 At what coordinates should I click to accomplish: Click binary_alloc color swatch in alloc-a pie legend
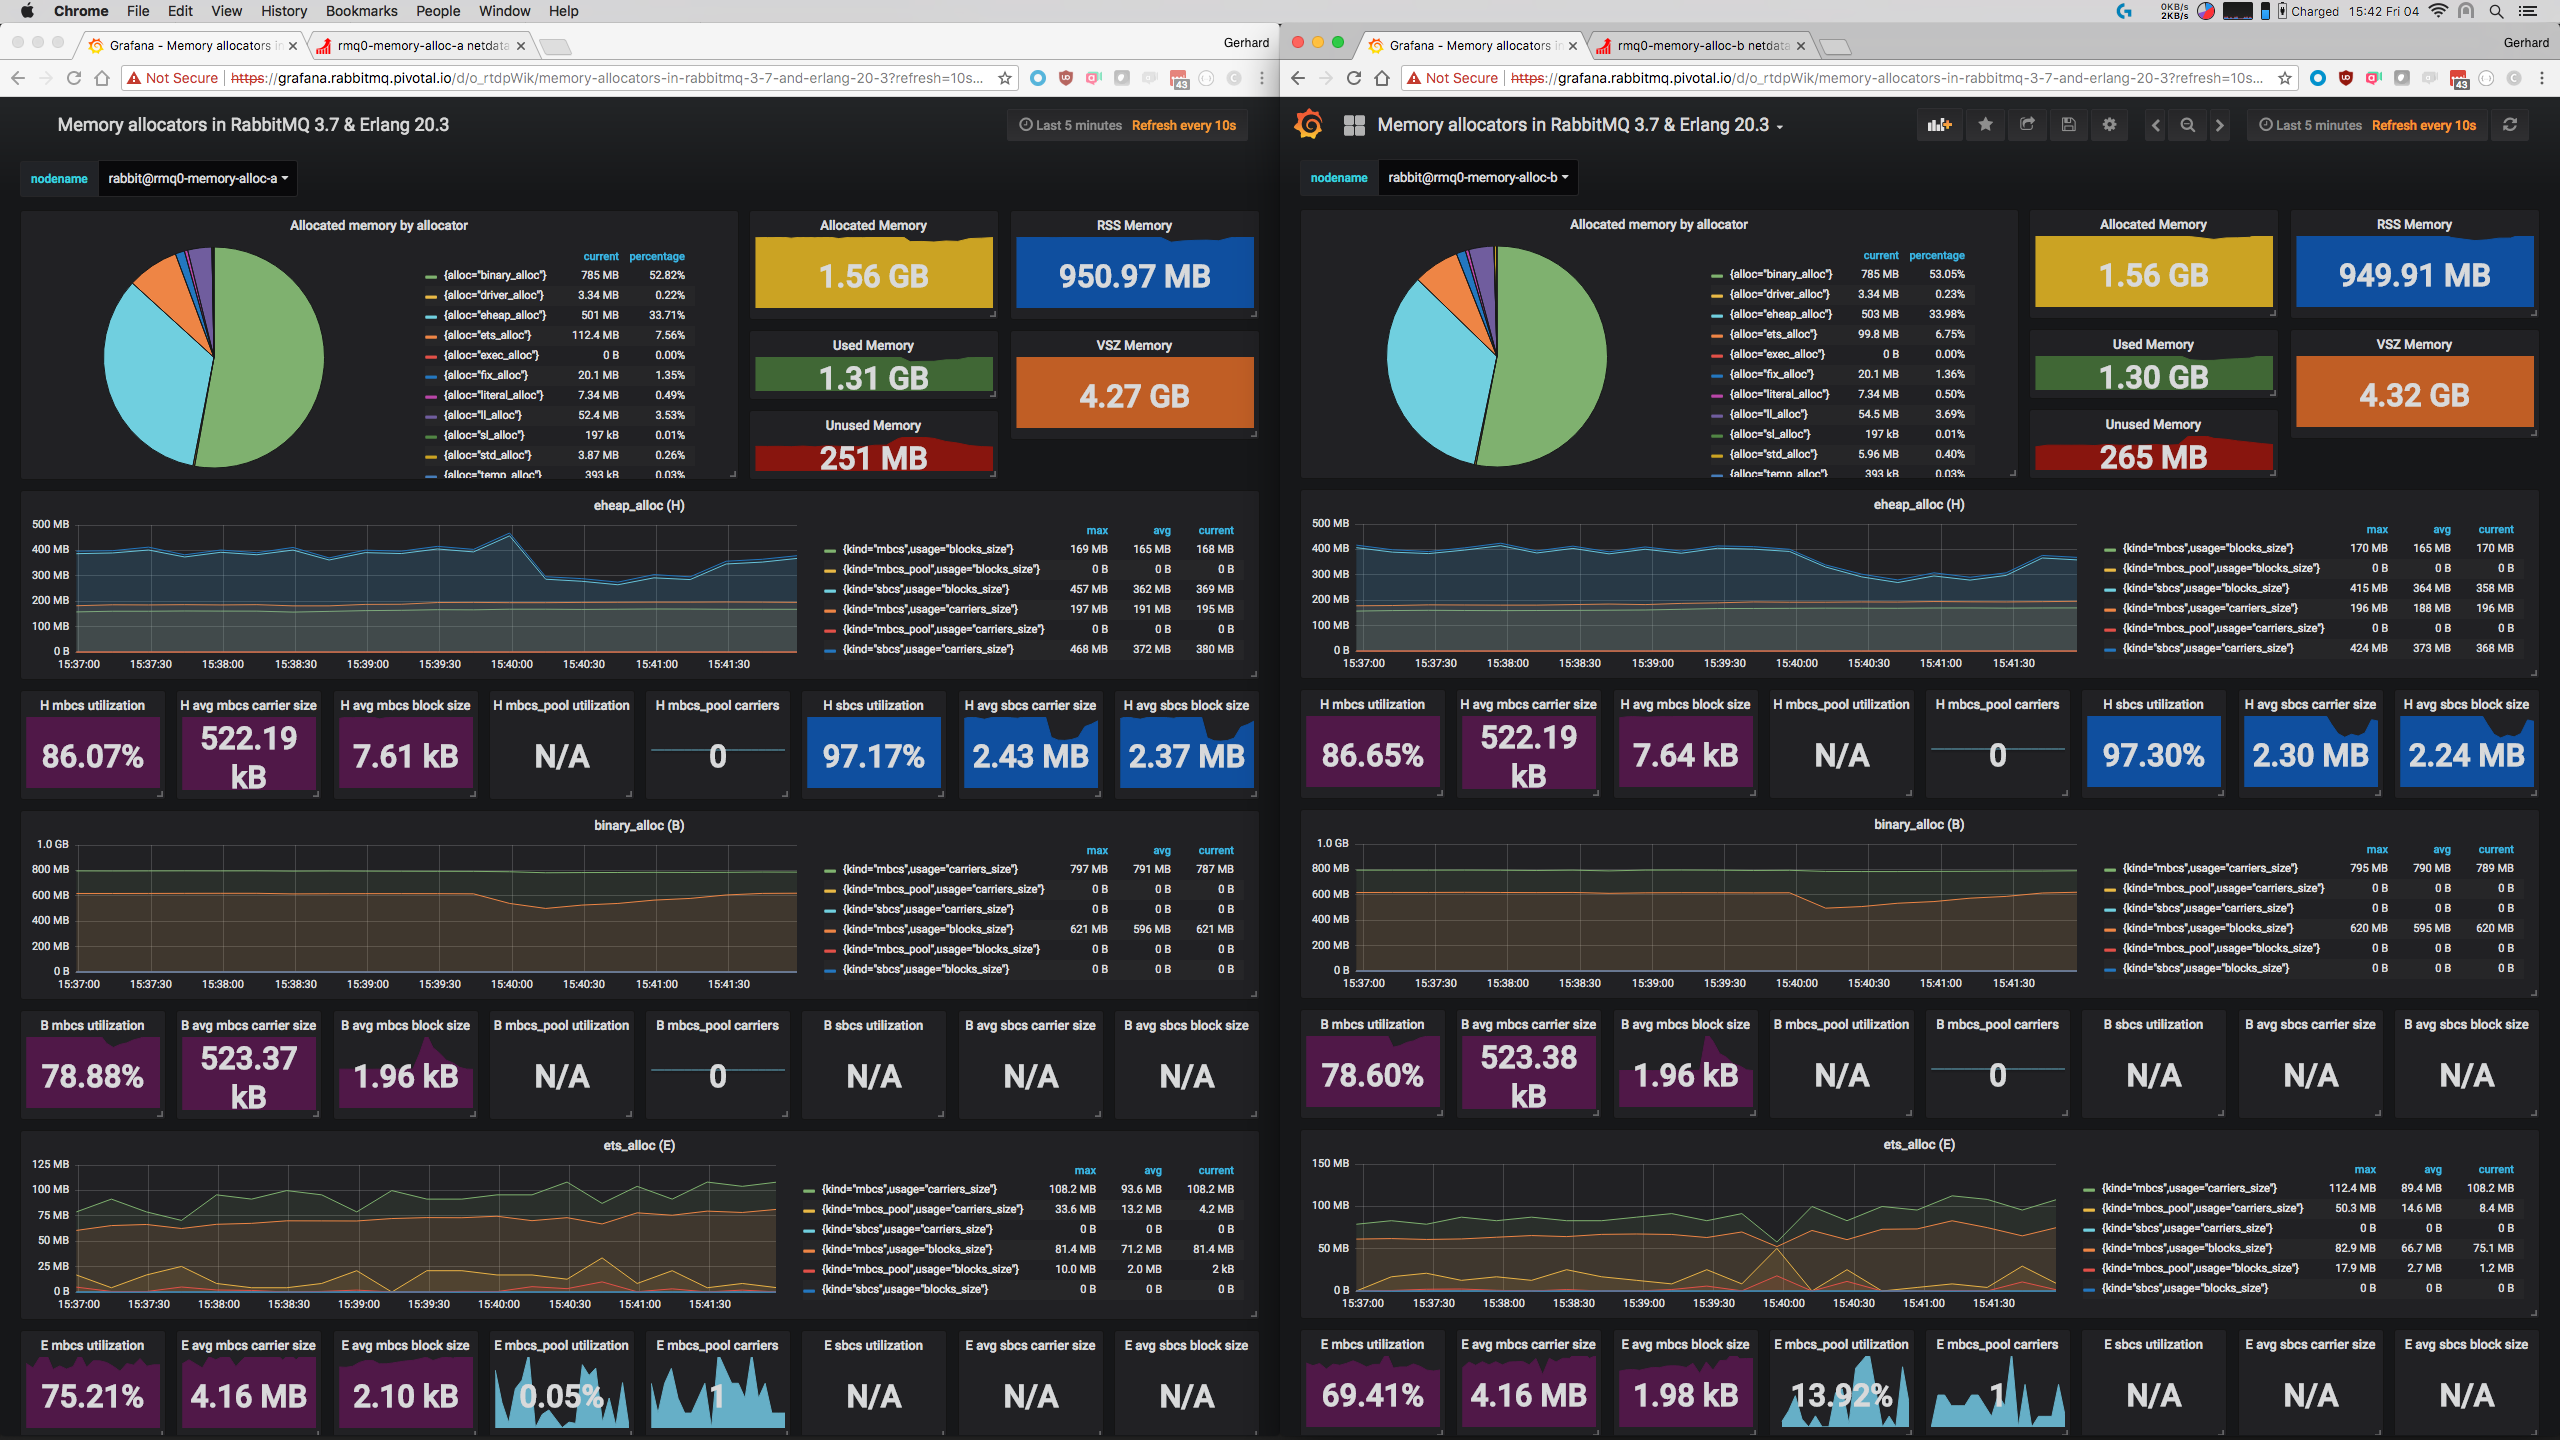tap(431, 276)
